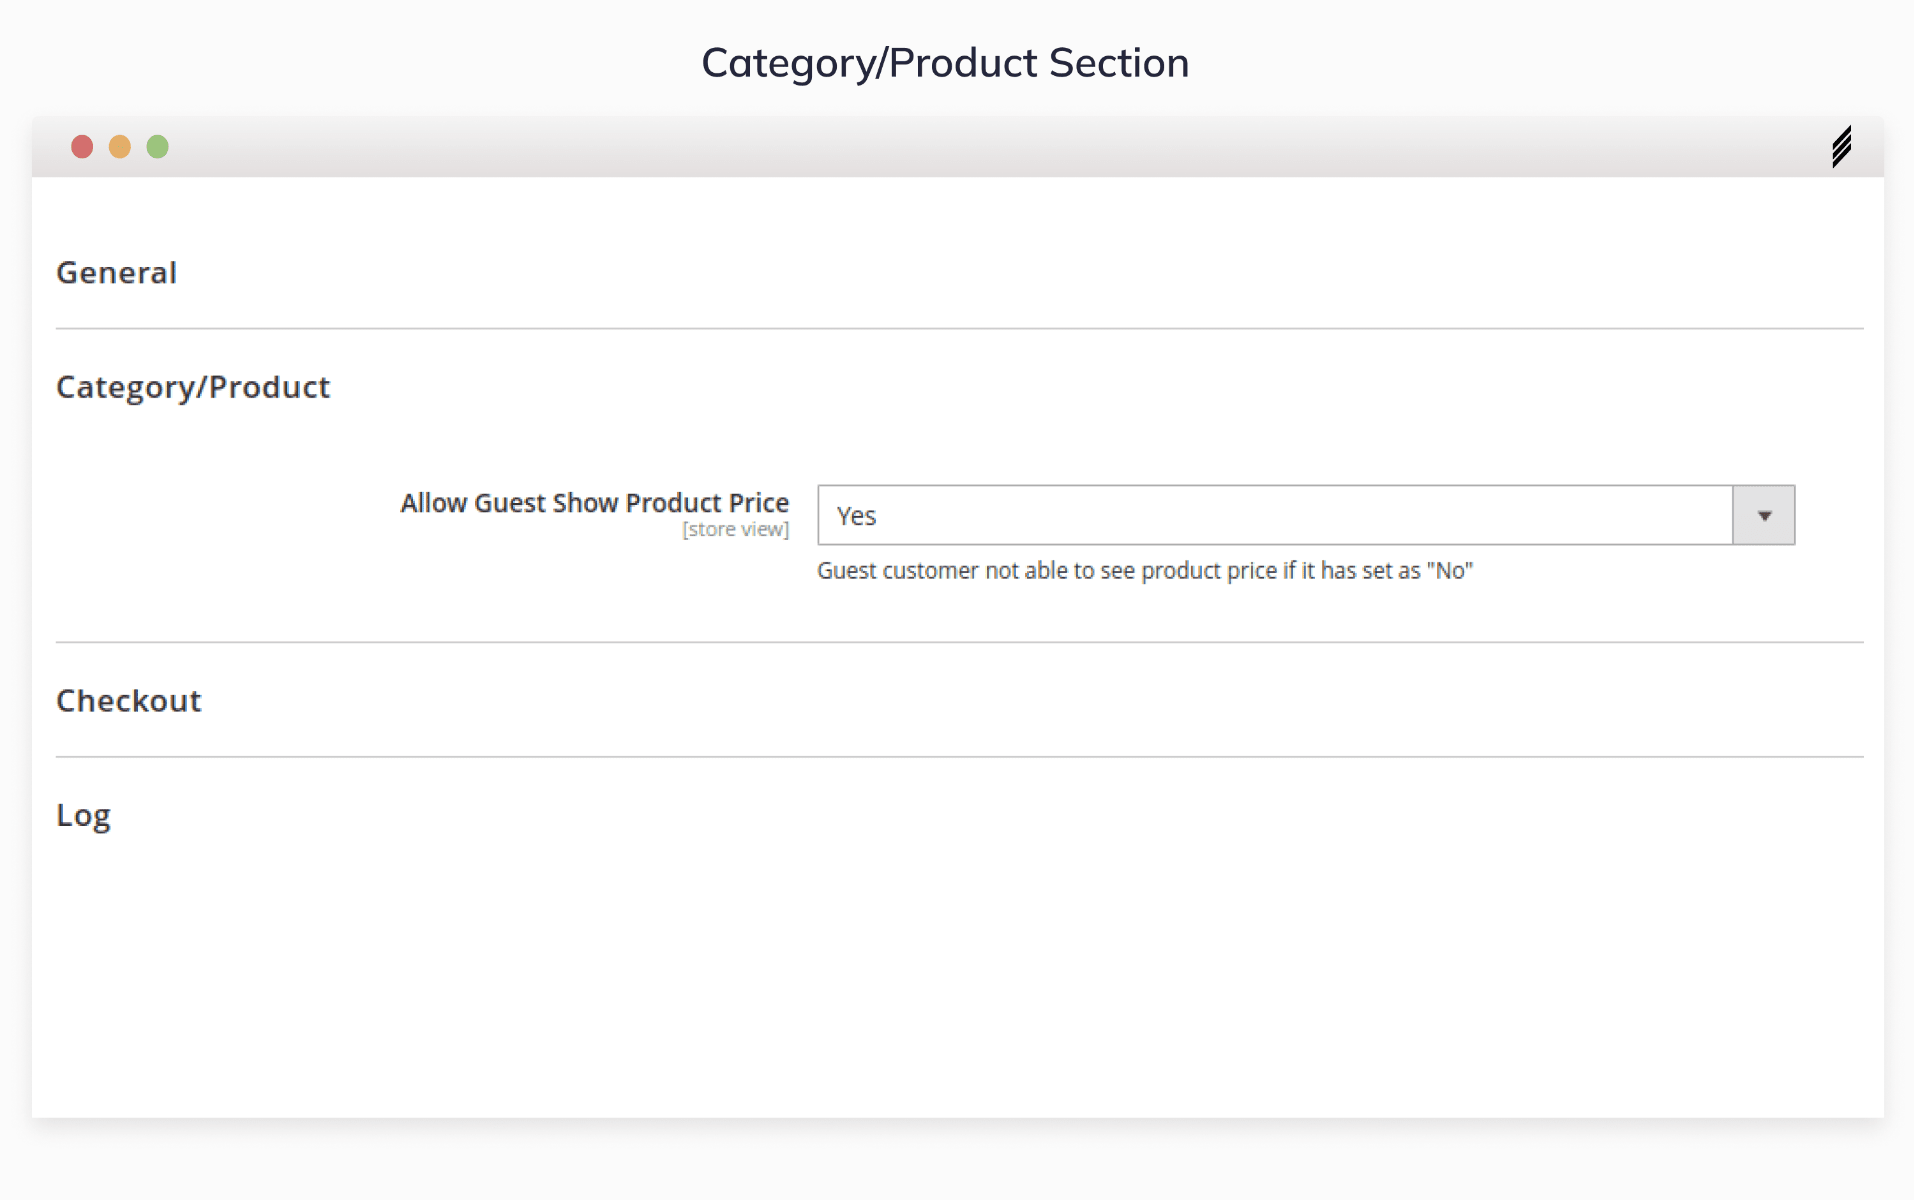The width and height of the screenshot is (1914, 1200).
Task: Open the Log section
Action: point(84,816)
